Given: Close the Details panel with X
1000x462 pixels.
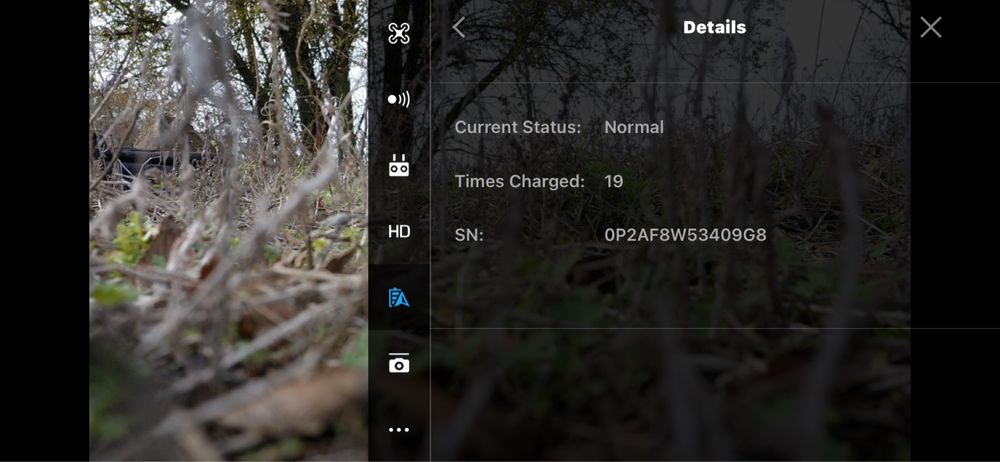Looking at the screenshot, I should point(930,27).
